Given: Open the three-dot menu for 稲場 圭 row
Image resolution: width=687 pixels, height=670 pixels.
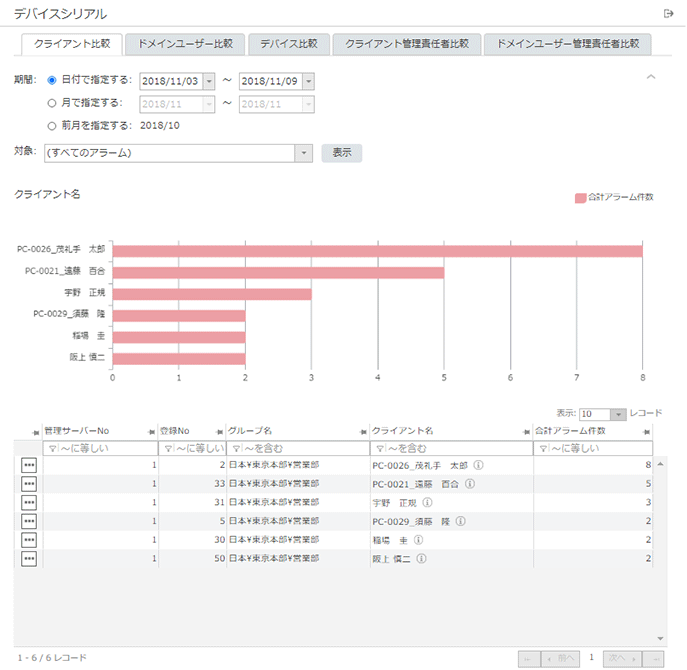Looking at the screenshot, I should click(x=28, y=540).
